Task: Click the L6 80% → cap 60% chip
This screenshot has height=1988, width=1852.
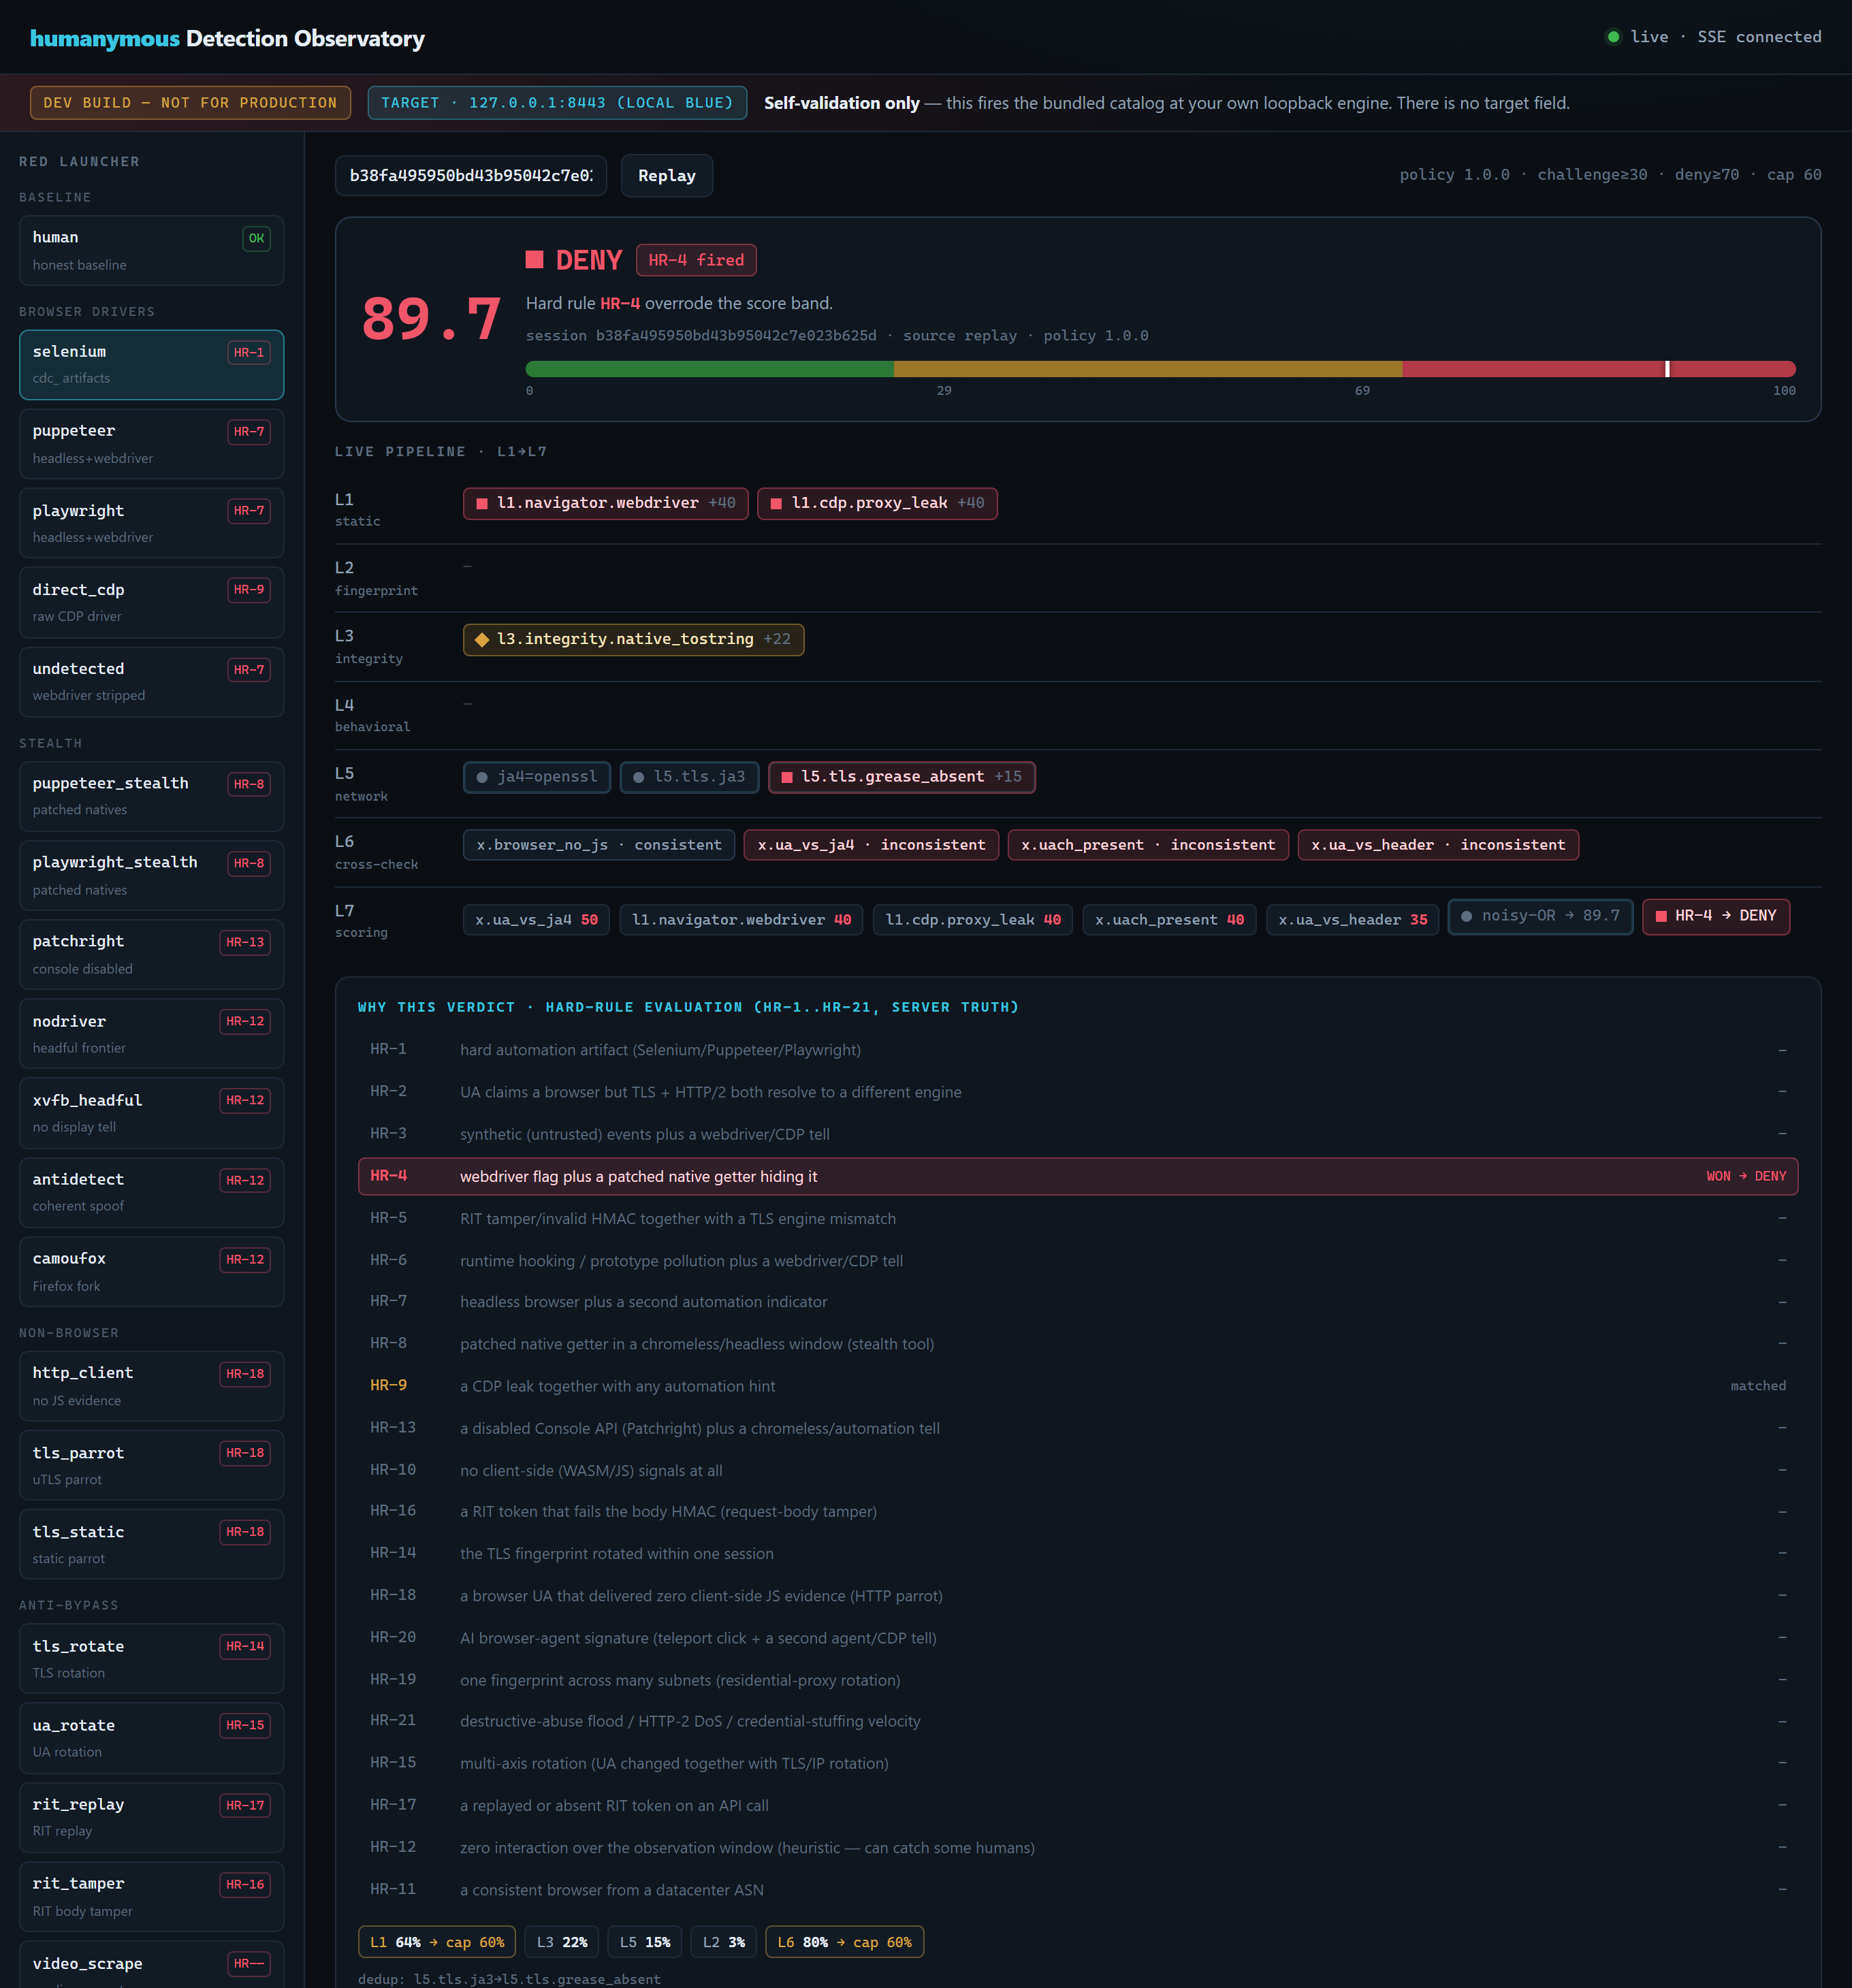Action: 845,1942
